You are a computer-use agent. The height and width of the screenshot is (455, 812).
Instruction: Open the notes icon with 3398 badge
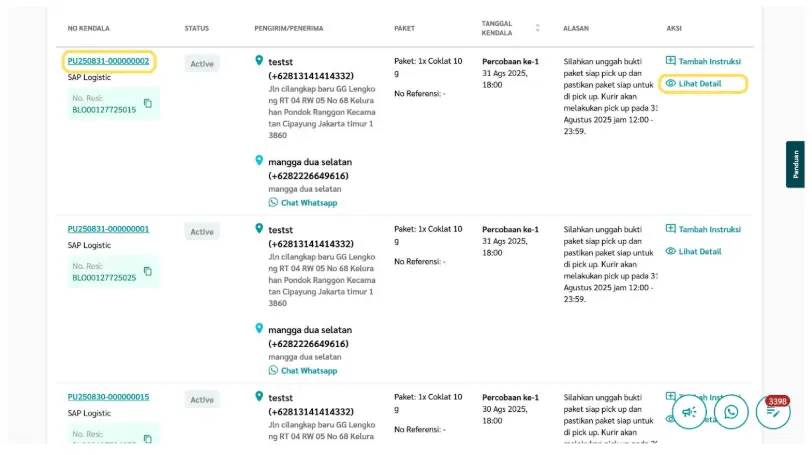click(x=772, y=412)
